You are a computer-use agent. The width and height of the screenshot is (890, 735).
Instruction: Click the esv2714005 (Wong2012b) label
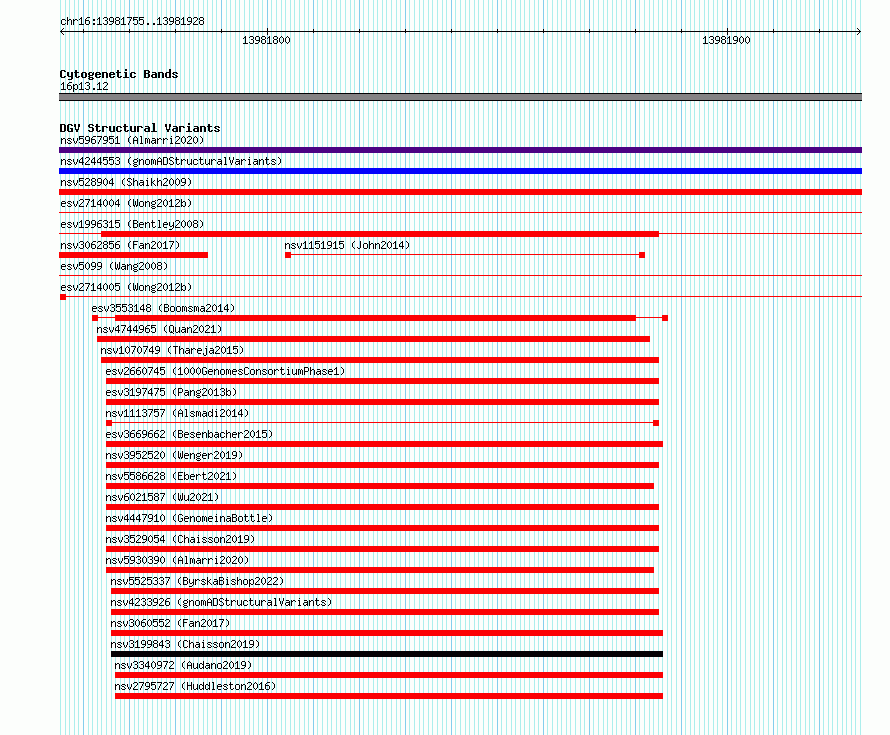126,287
